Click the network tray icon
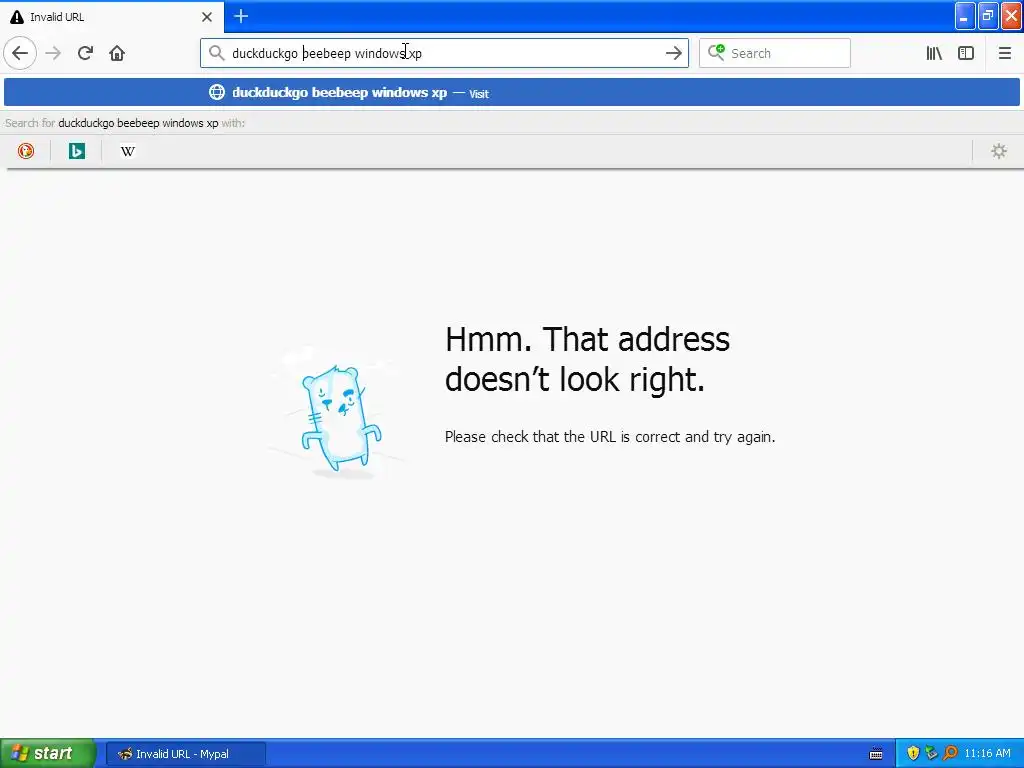 [x=931, y=754]
